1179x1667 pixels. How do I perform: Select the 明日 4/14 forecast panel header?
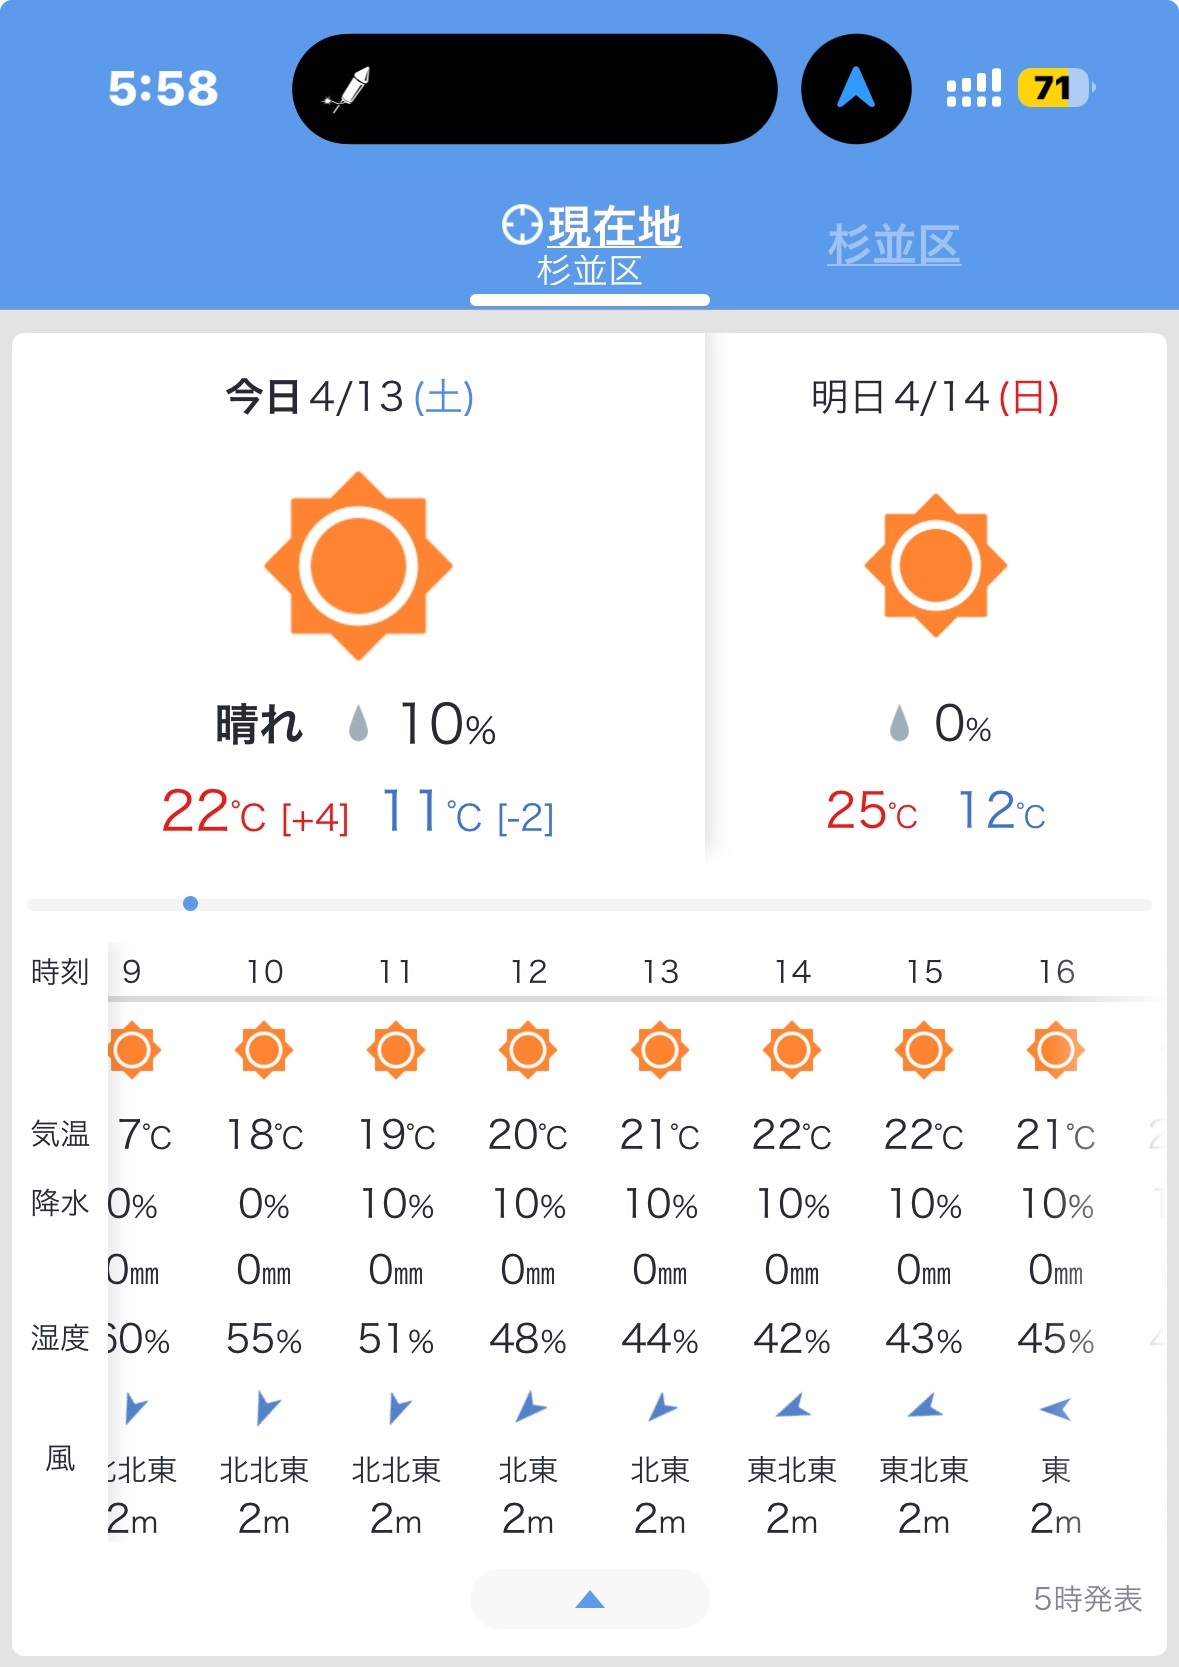click(x=935, y=397)
